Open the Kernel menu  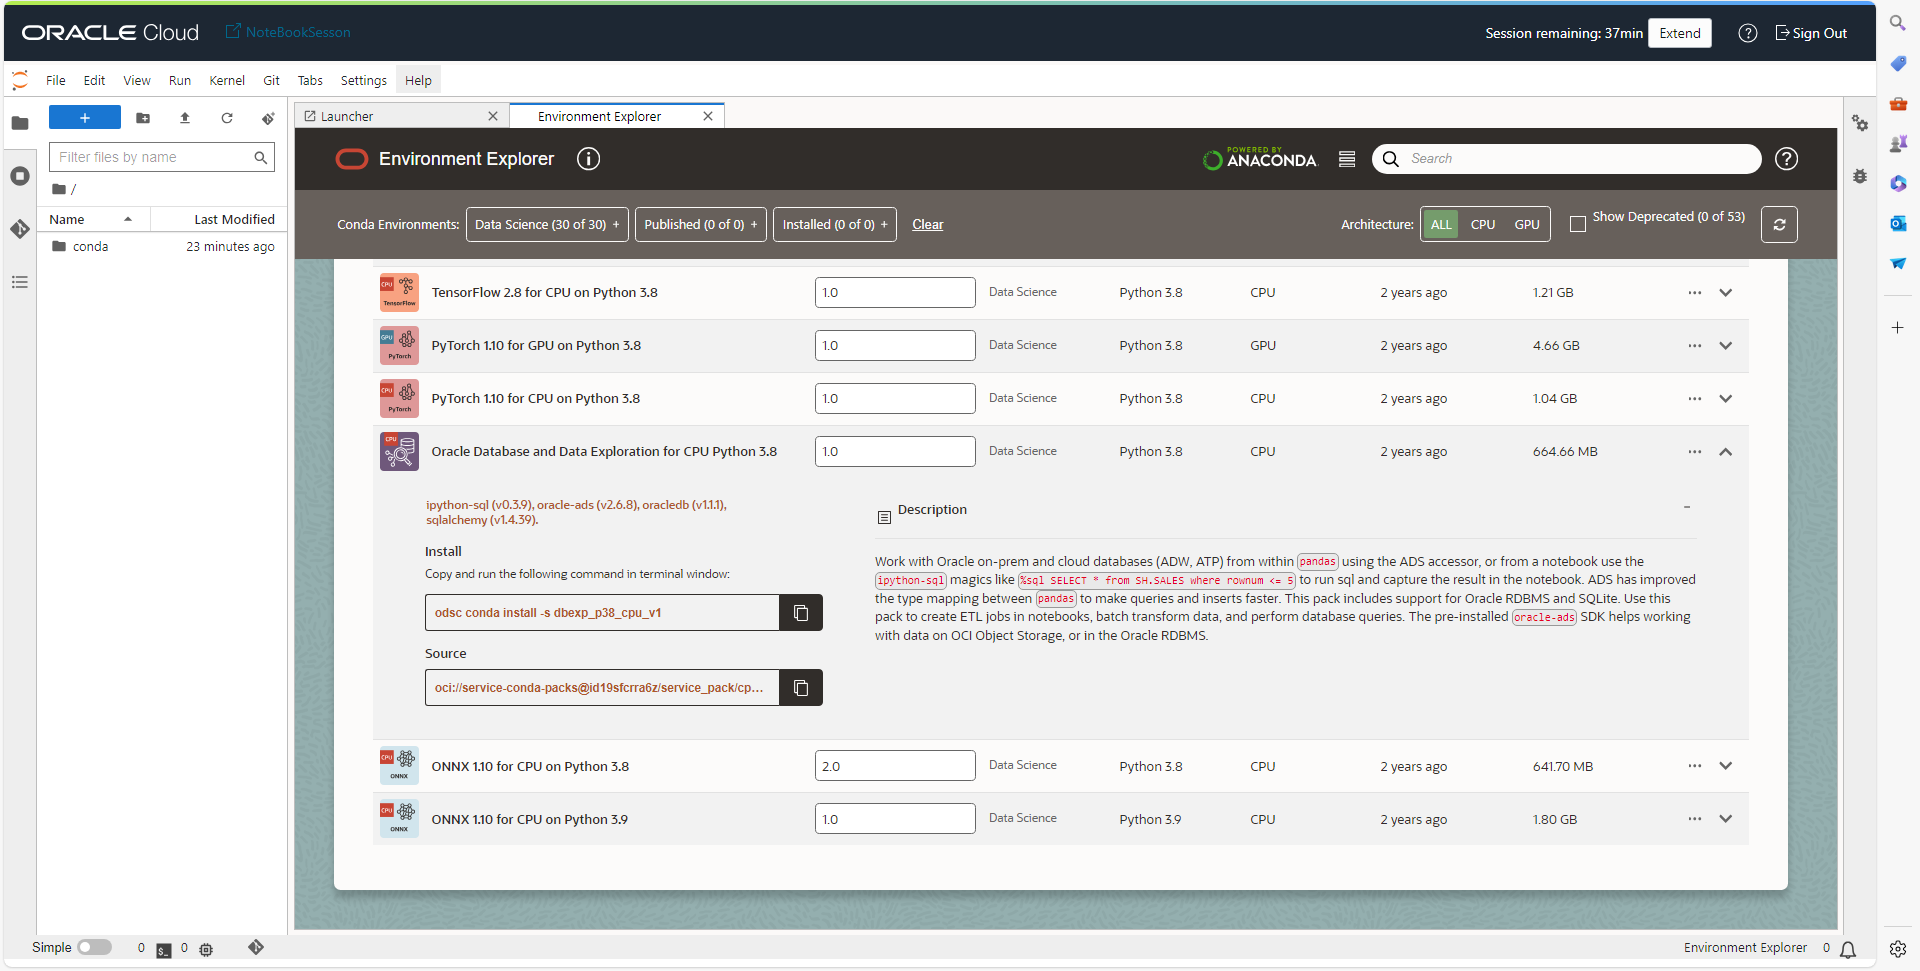227,81
